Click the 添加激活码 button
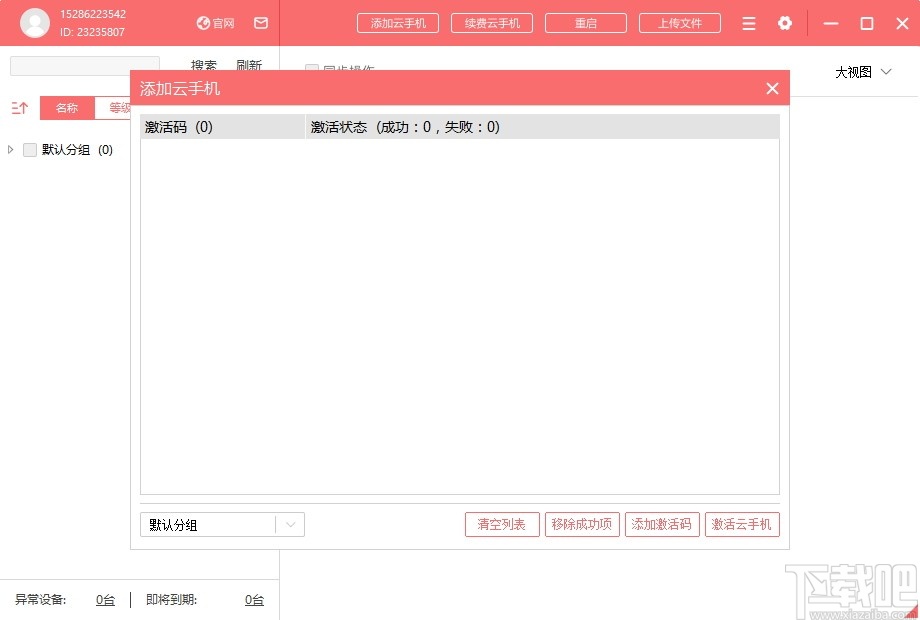 coord(661,523)
